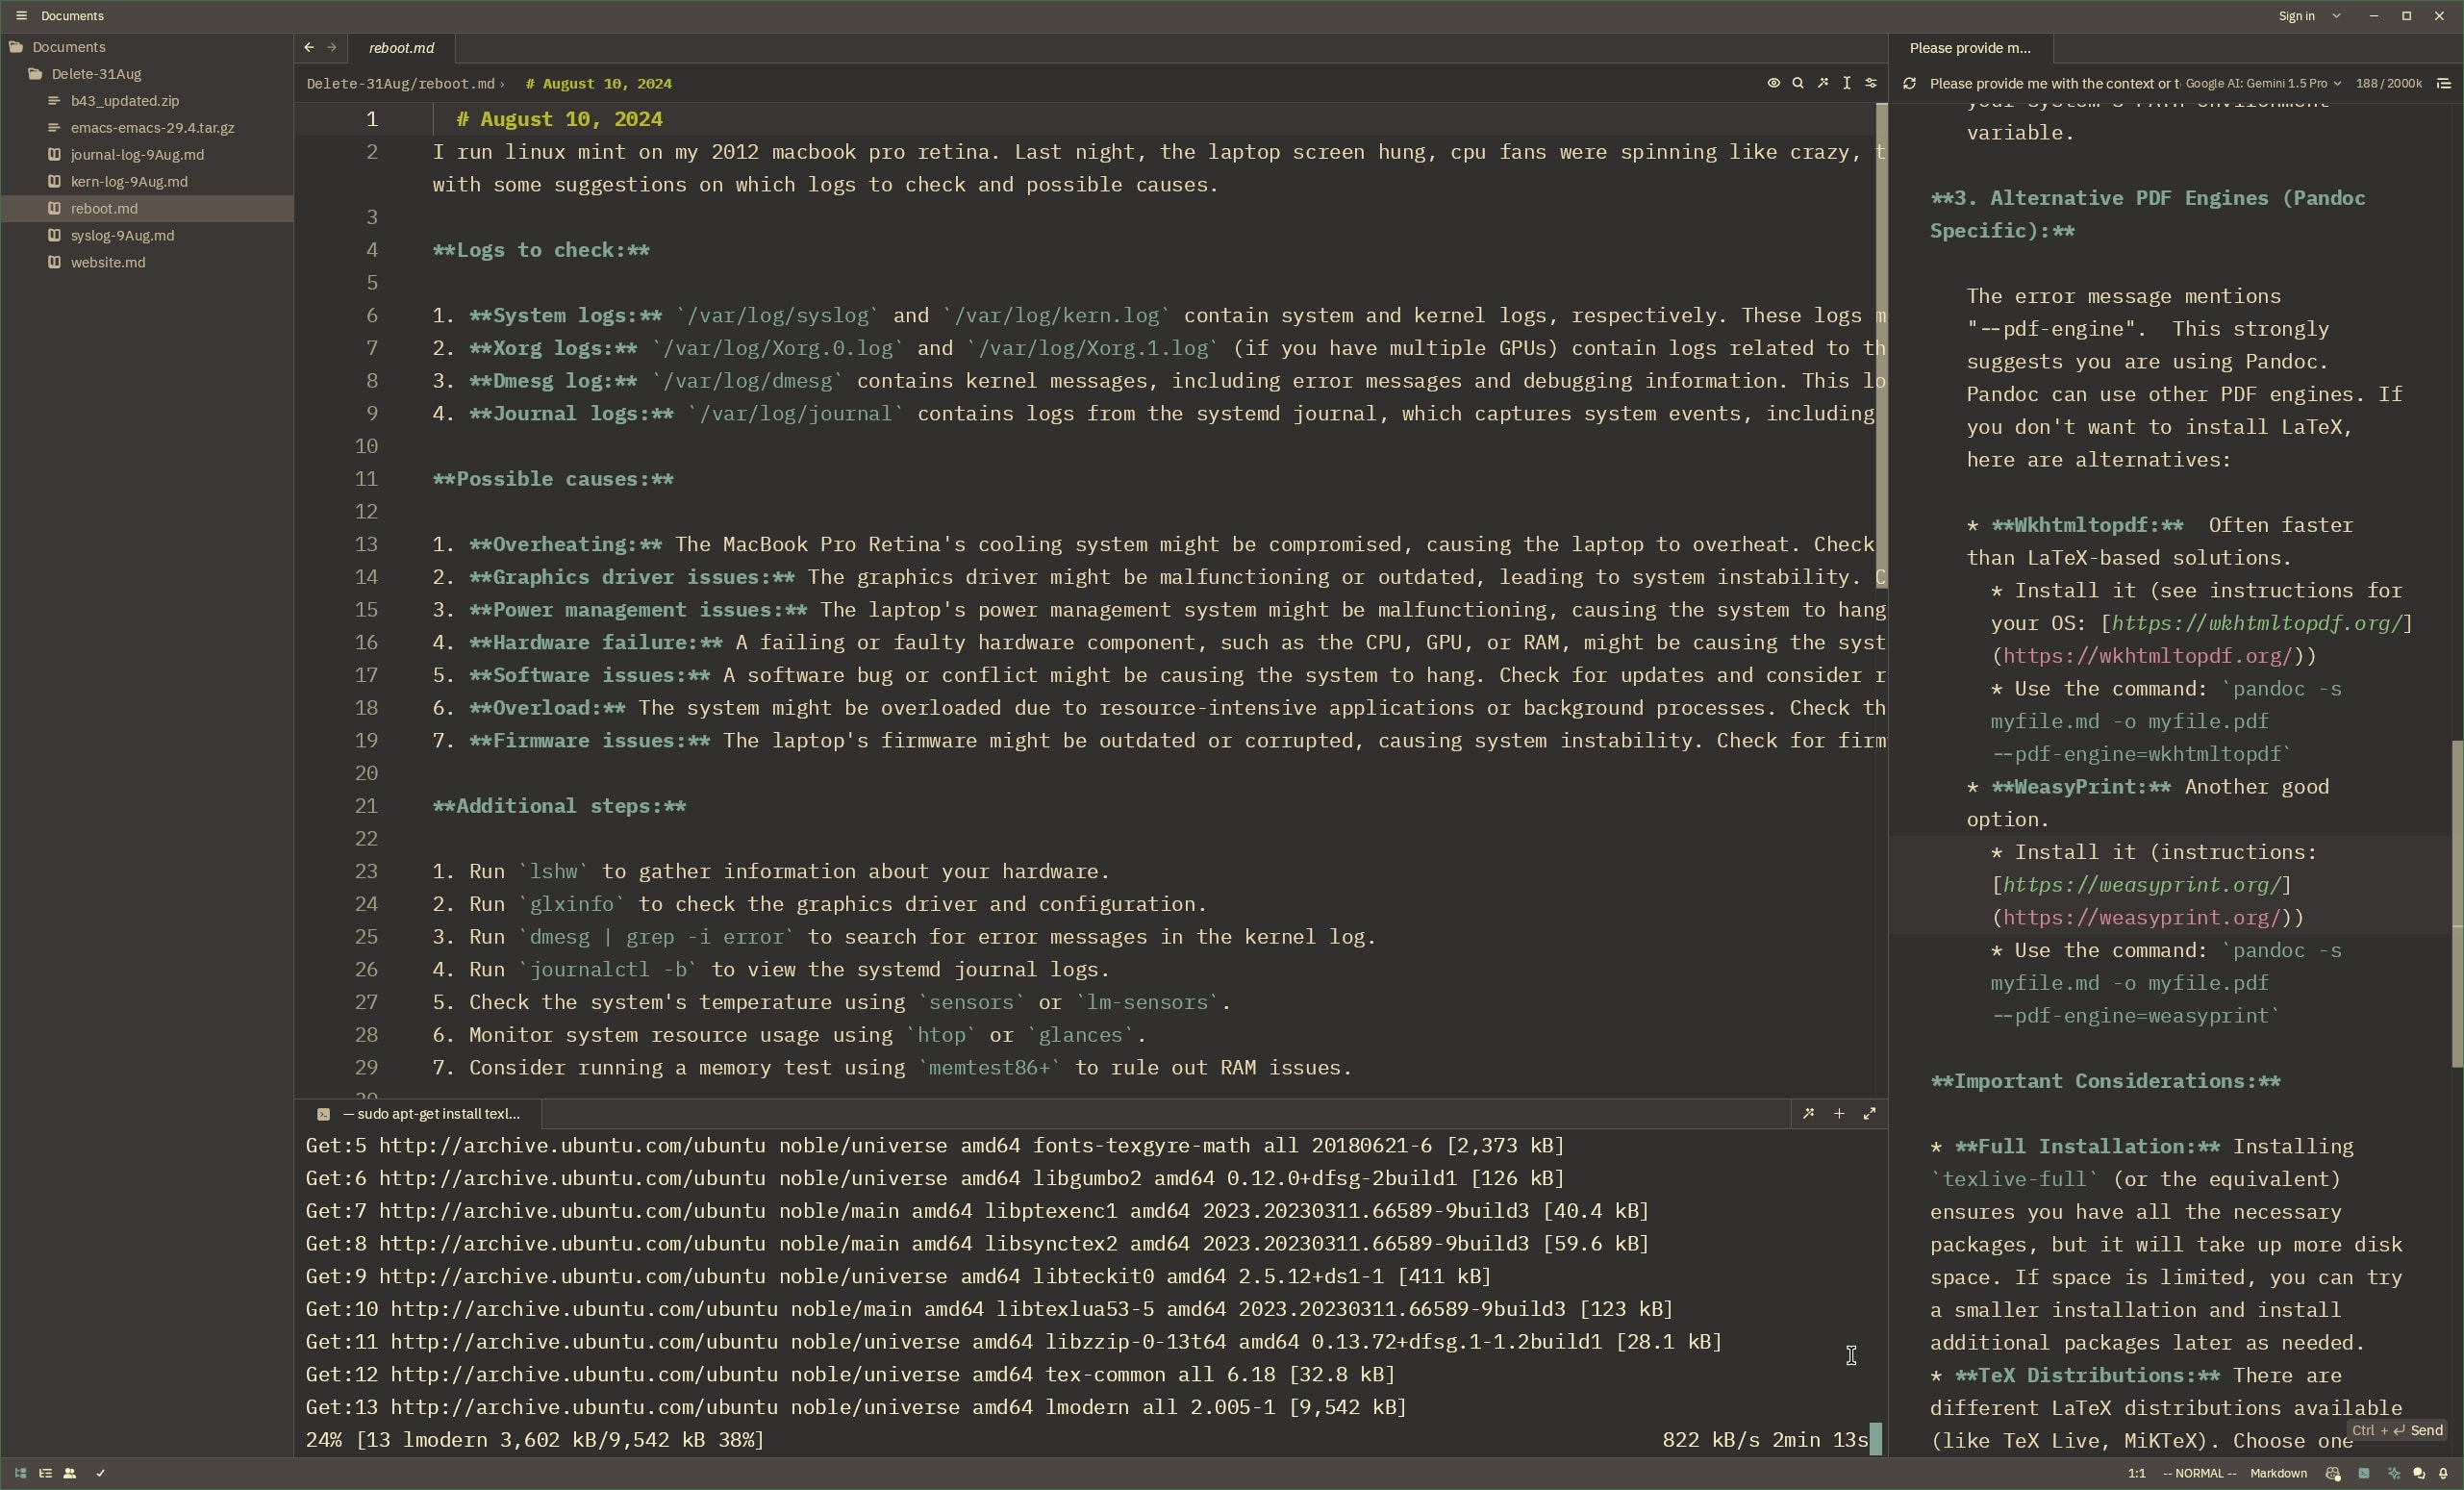Go to line via cursor position 1:1
Viewport: 2464px width, 1490px height.
tap(2136, 1473)
